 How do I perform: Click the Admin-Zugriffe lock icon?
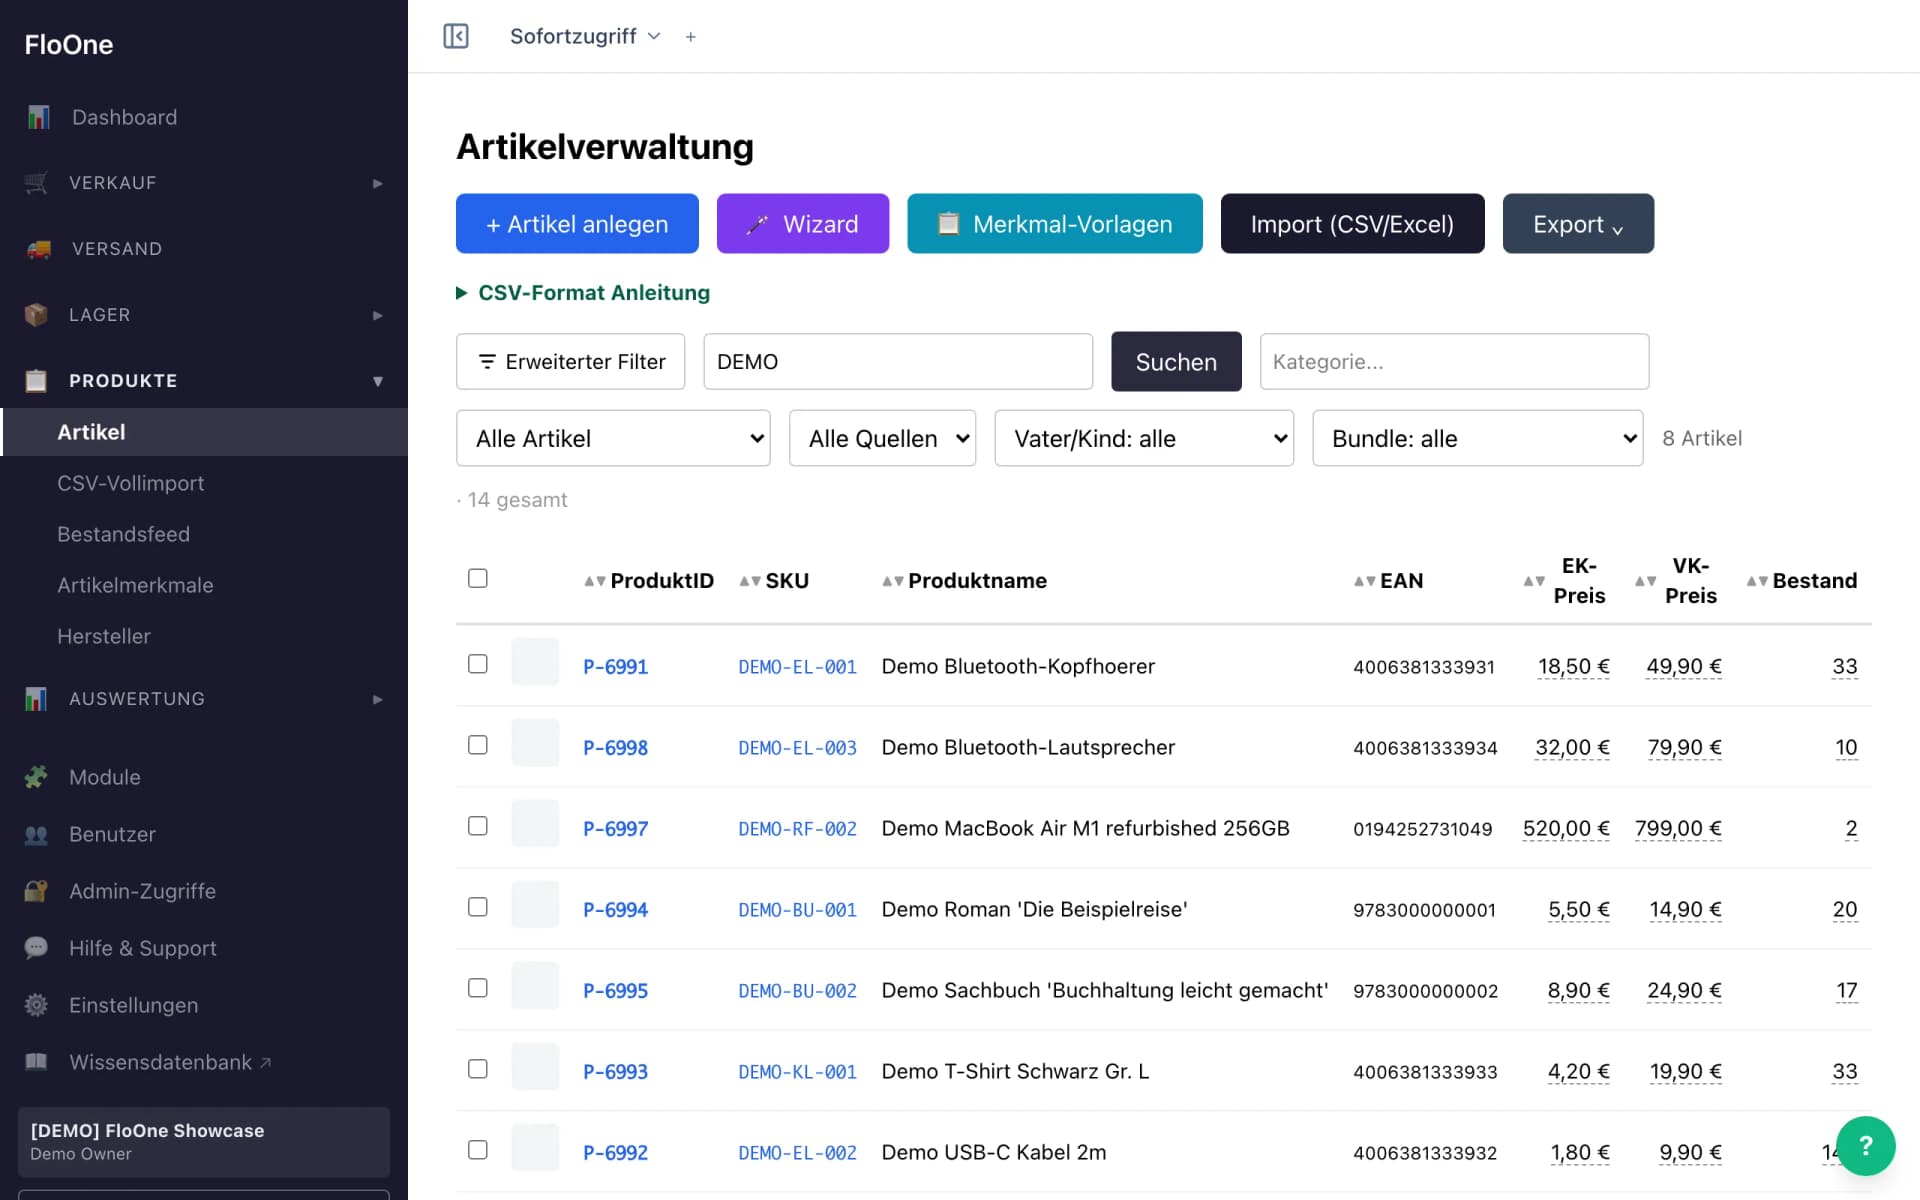click(36, 891)
